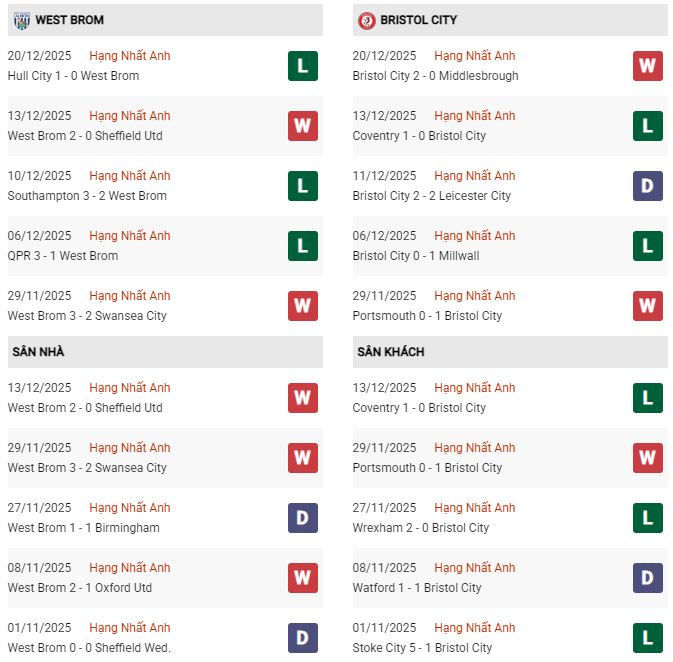Click the L badge for Hull City match
673x662 pixels.
pyautogui.click(x=303, y=66)
